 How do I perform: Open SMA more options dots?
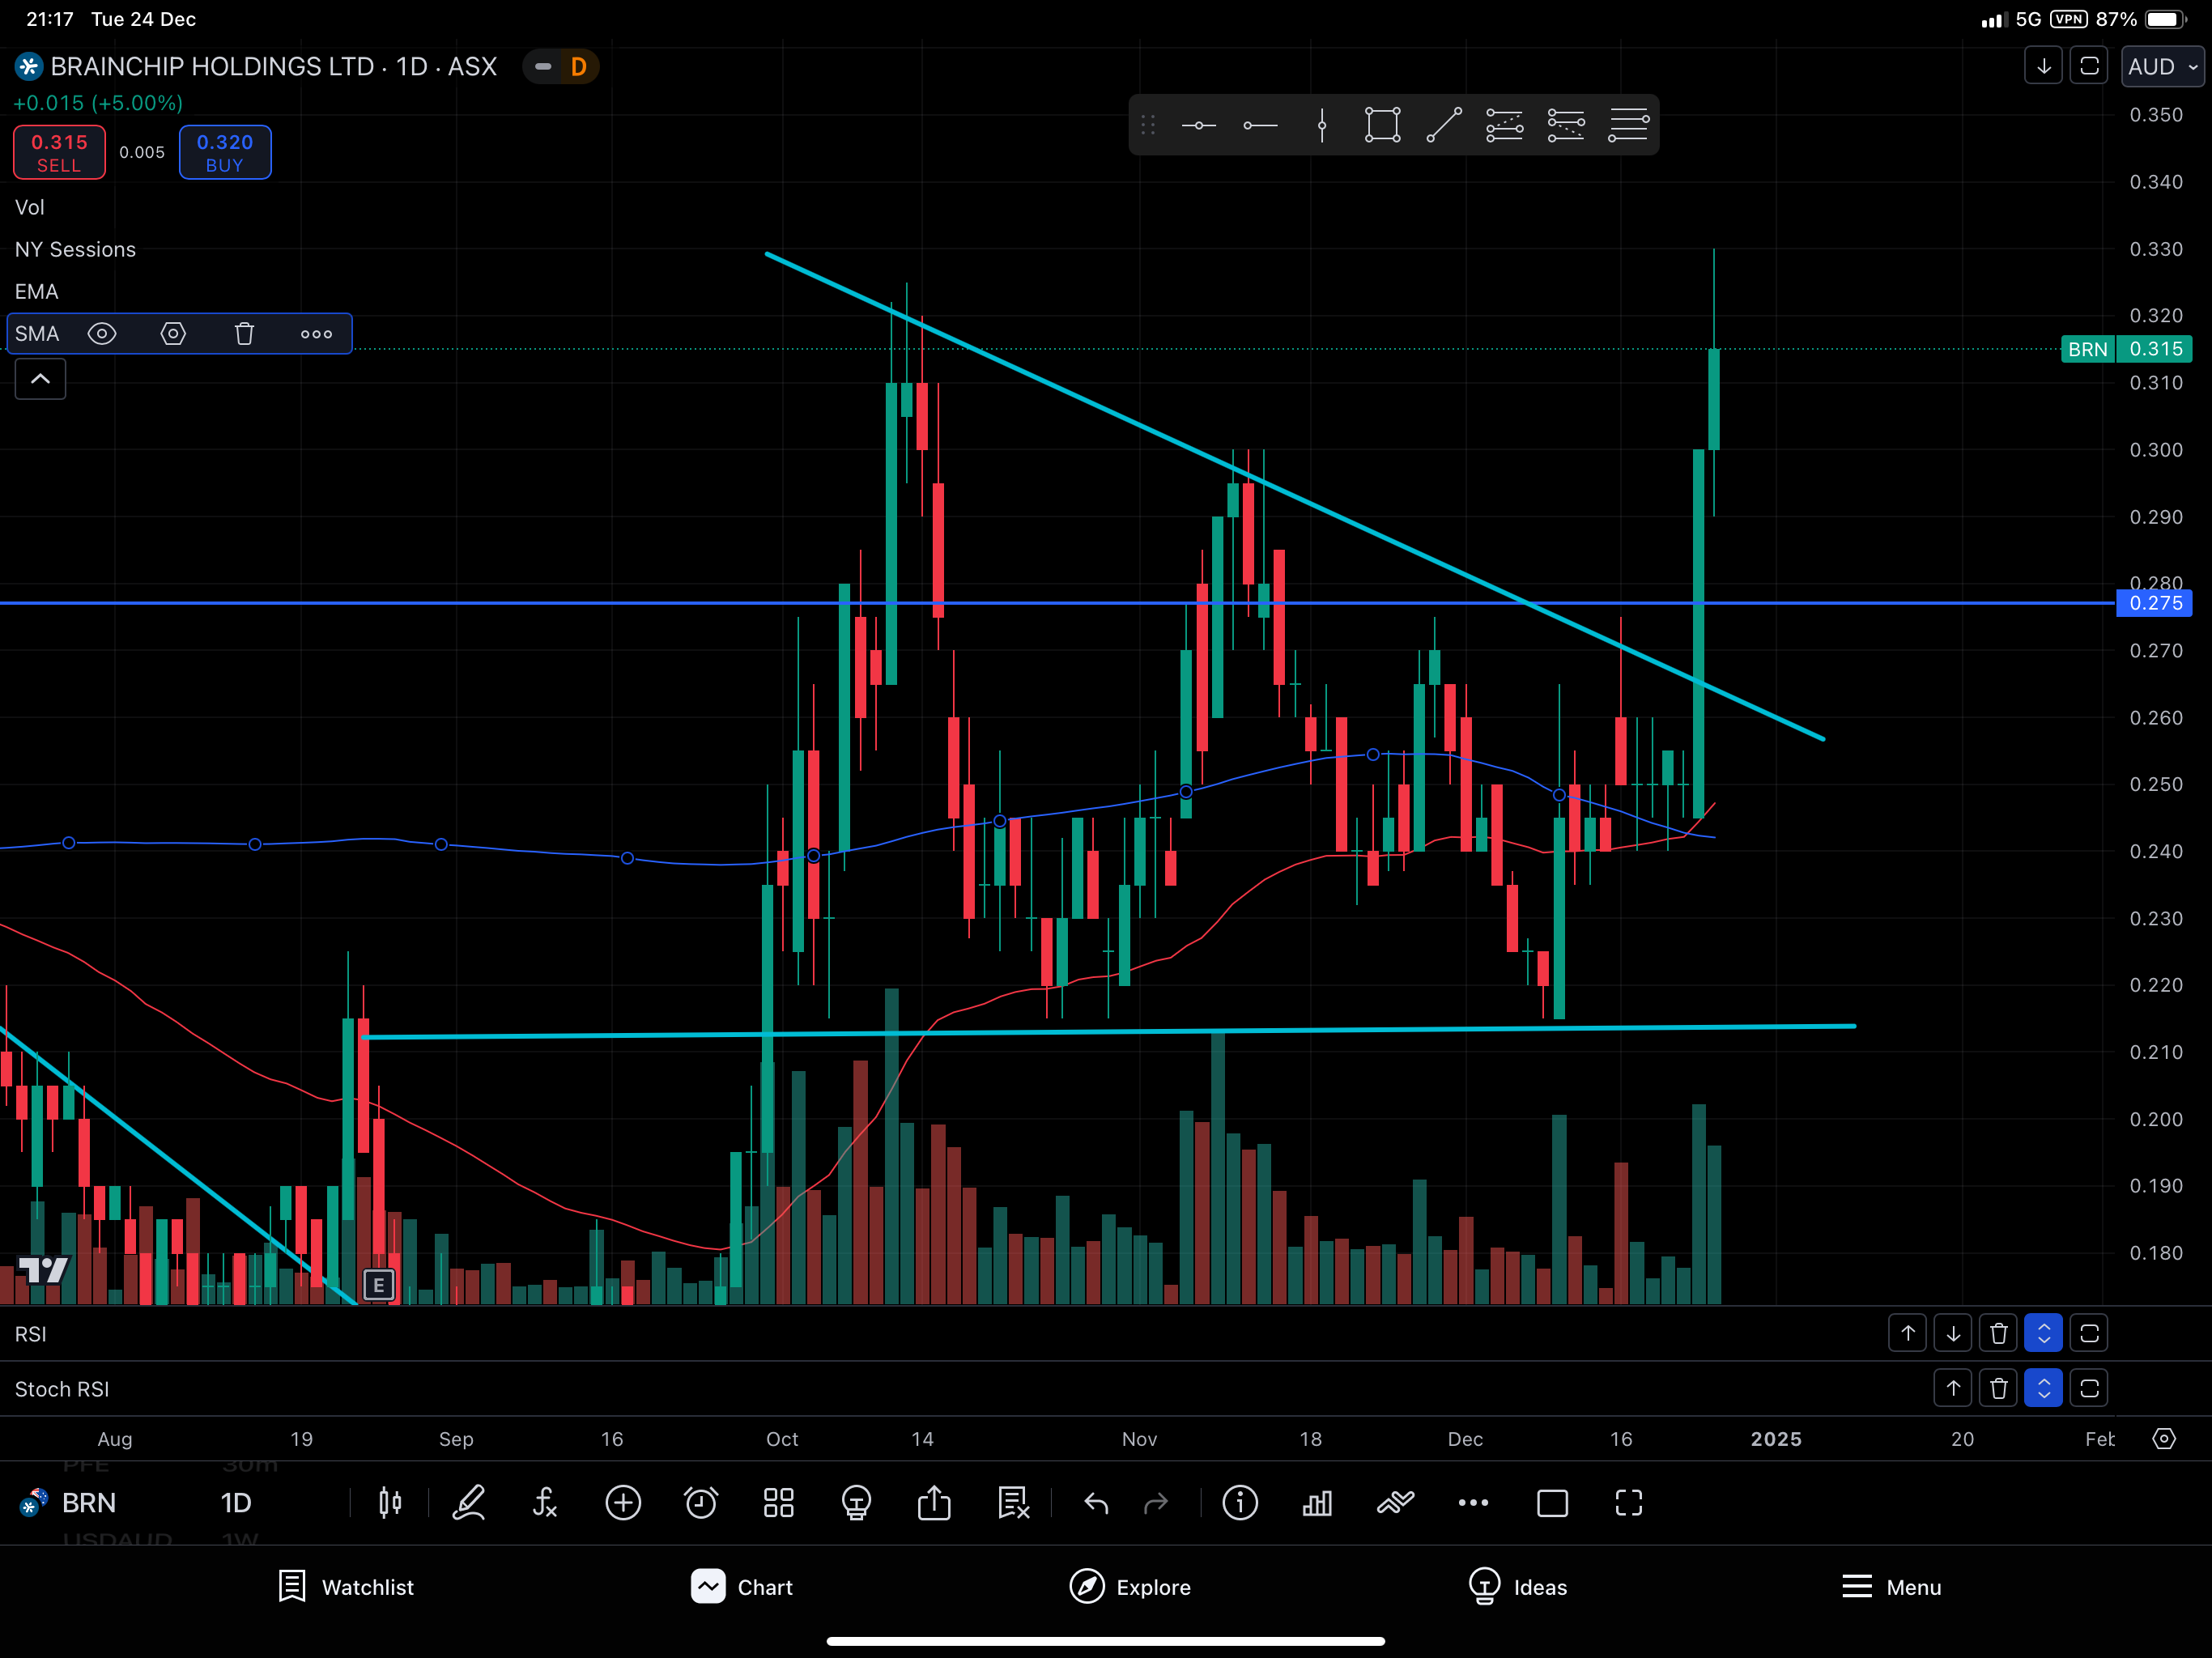click(316, 334)
